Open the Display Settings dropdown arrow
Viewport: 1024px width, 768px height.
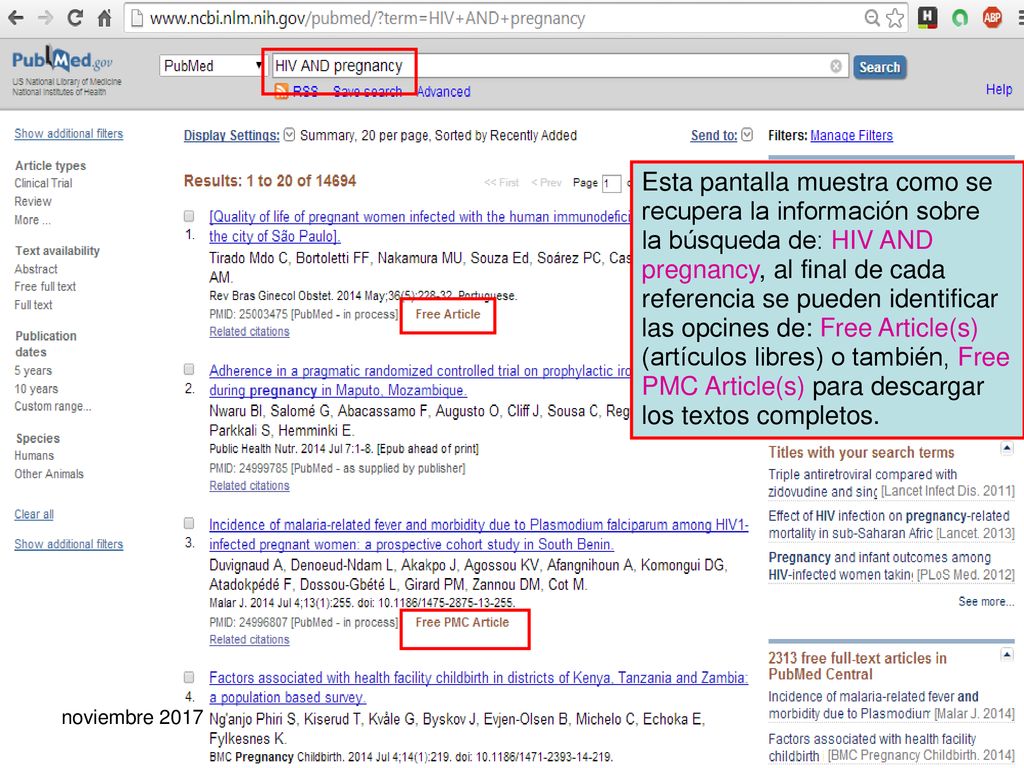(x=289, y=135)
